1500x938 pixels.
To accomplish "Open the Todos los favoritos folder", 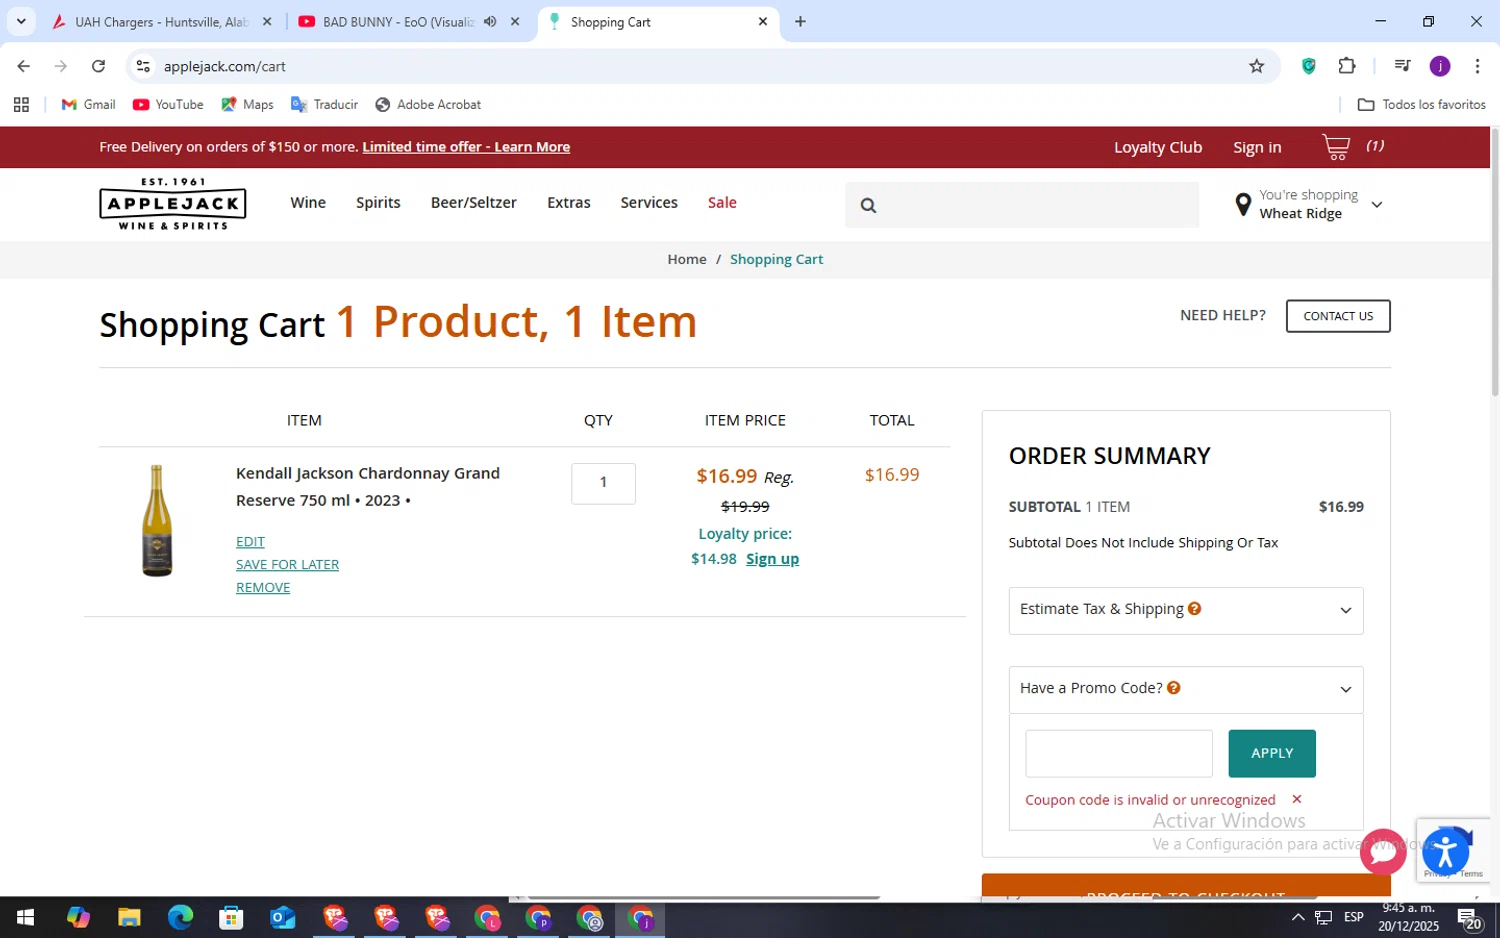I will [x=1421, y=104].
